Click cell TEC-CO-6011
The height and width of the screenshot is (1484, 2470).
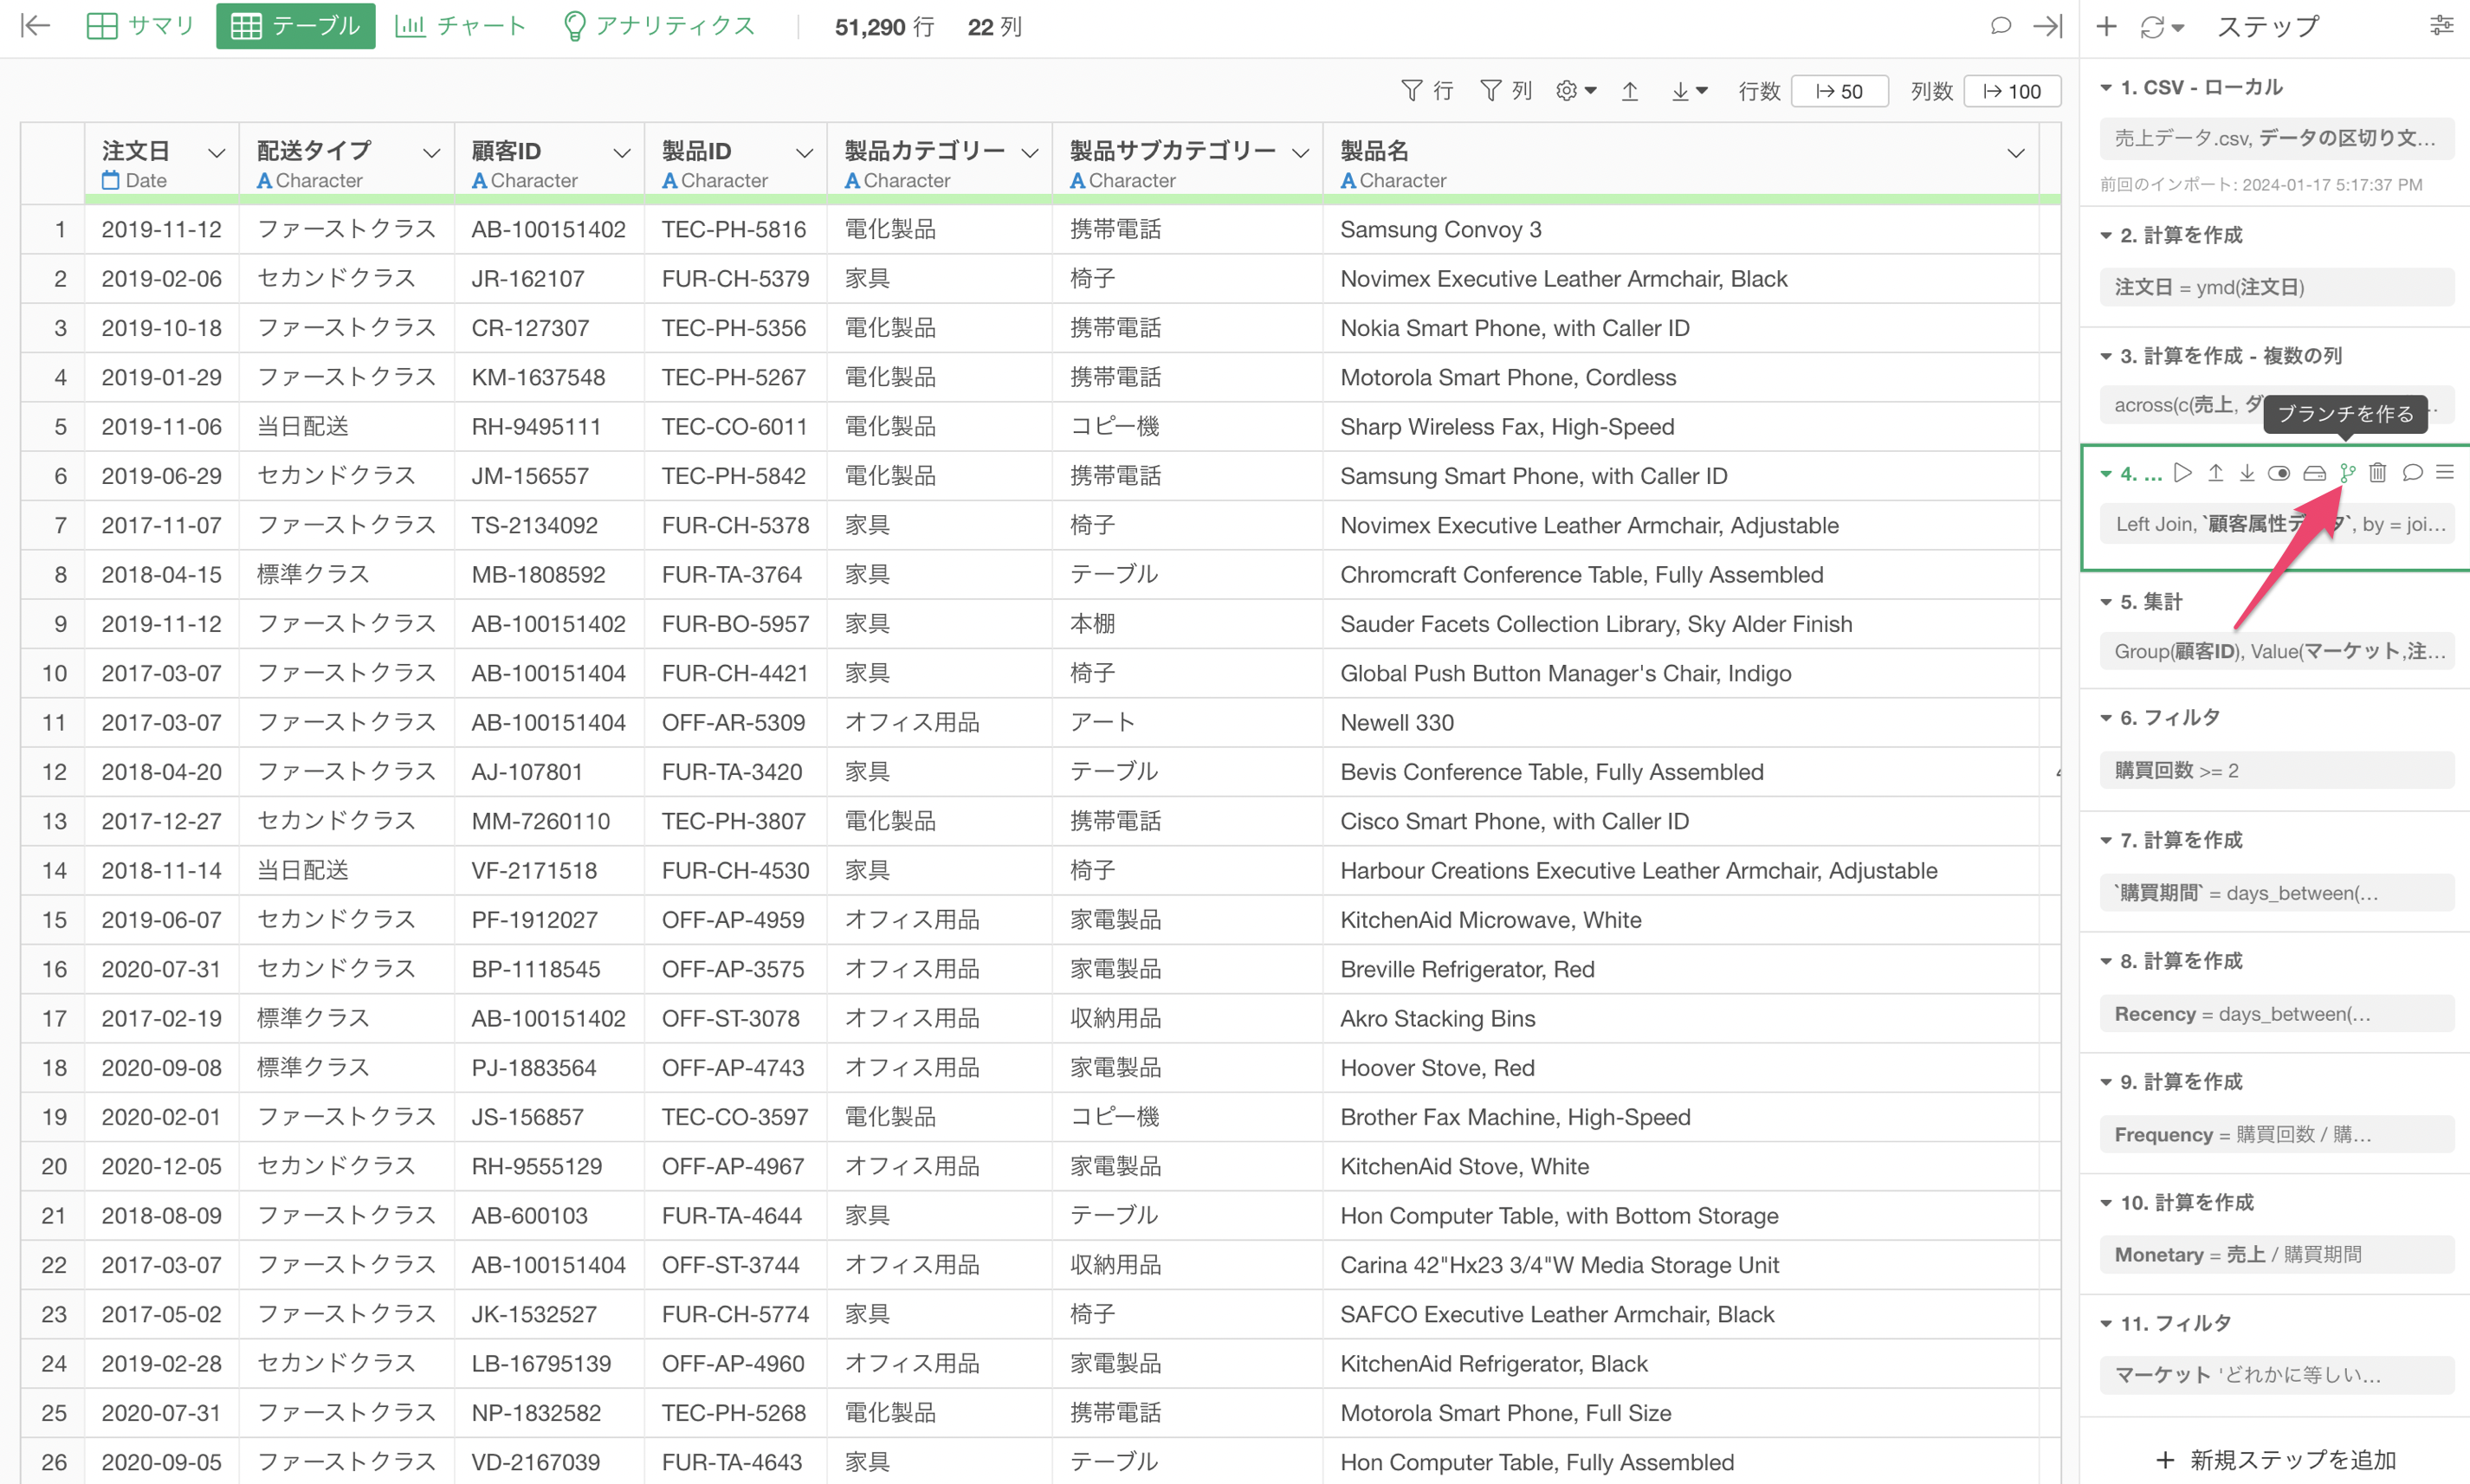(x=734, y=427)
